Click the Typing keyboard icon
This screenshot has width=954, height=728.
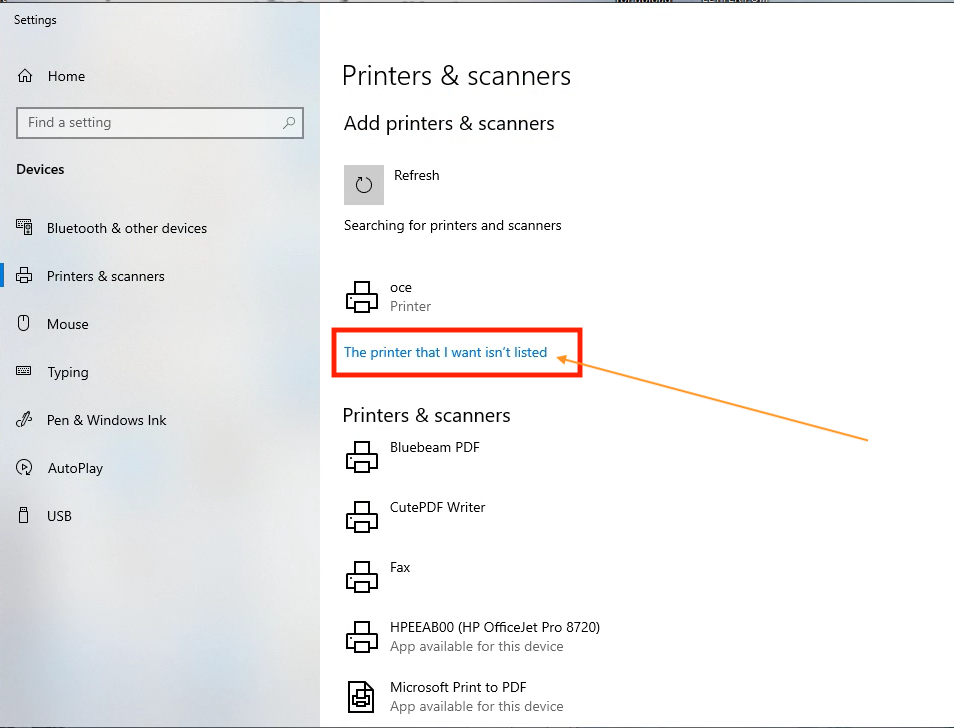(24, 370)
